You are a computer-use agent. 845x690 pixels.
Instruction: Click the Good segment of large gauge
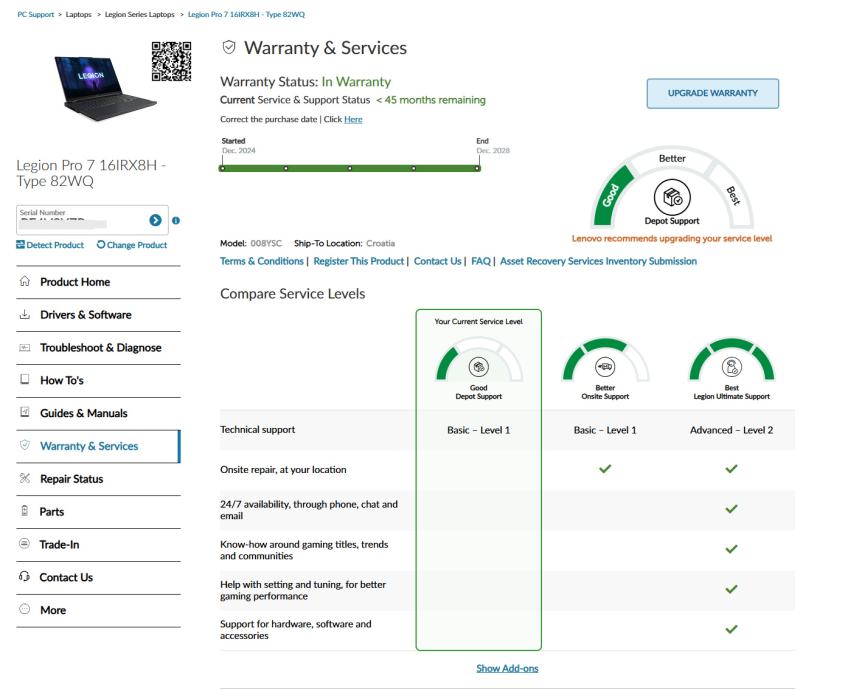click(x=612, y=195)
